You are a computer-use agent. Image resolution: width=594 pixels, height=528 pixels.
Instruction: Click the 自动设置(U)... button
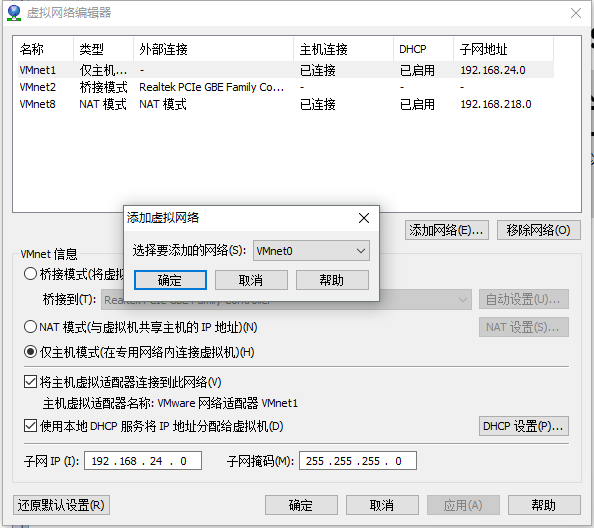coord(524,300)
